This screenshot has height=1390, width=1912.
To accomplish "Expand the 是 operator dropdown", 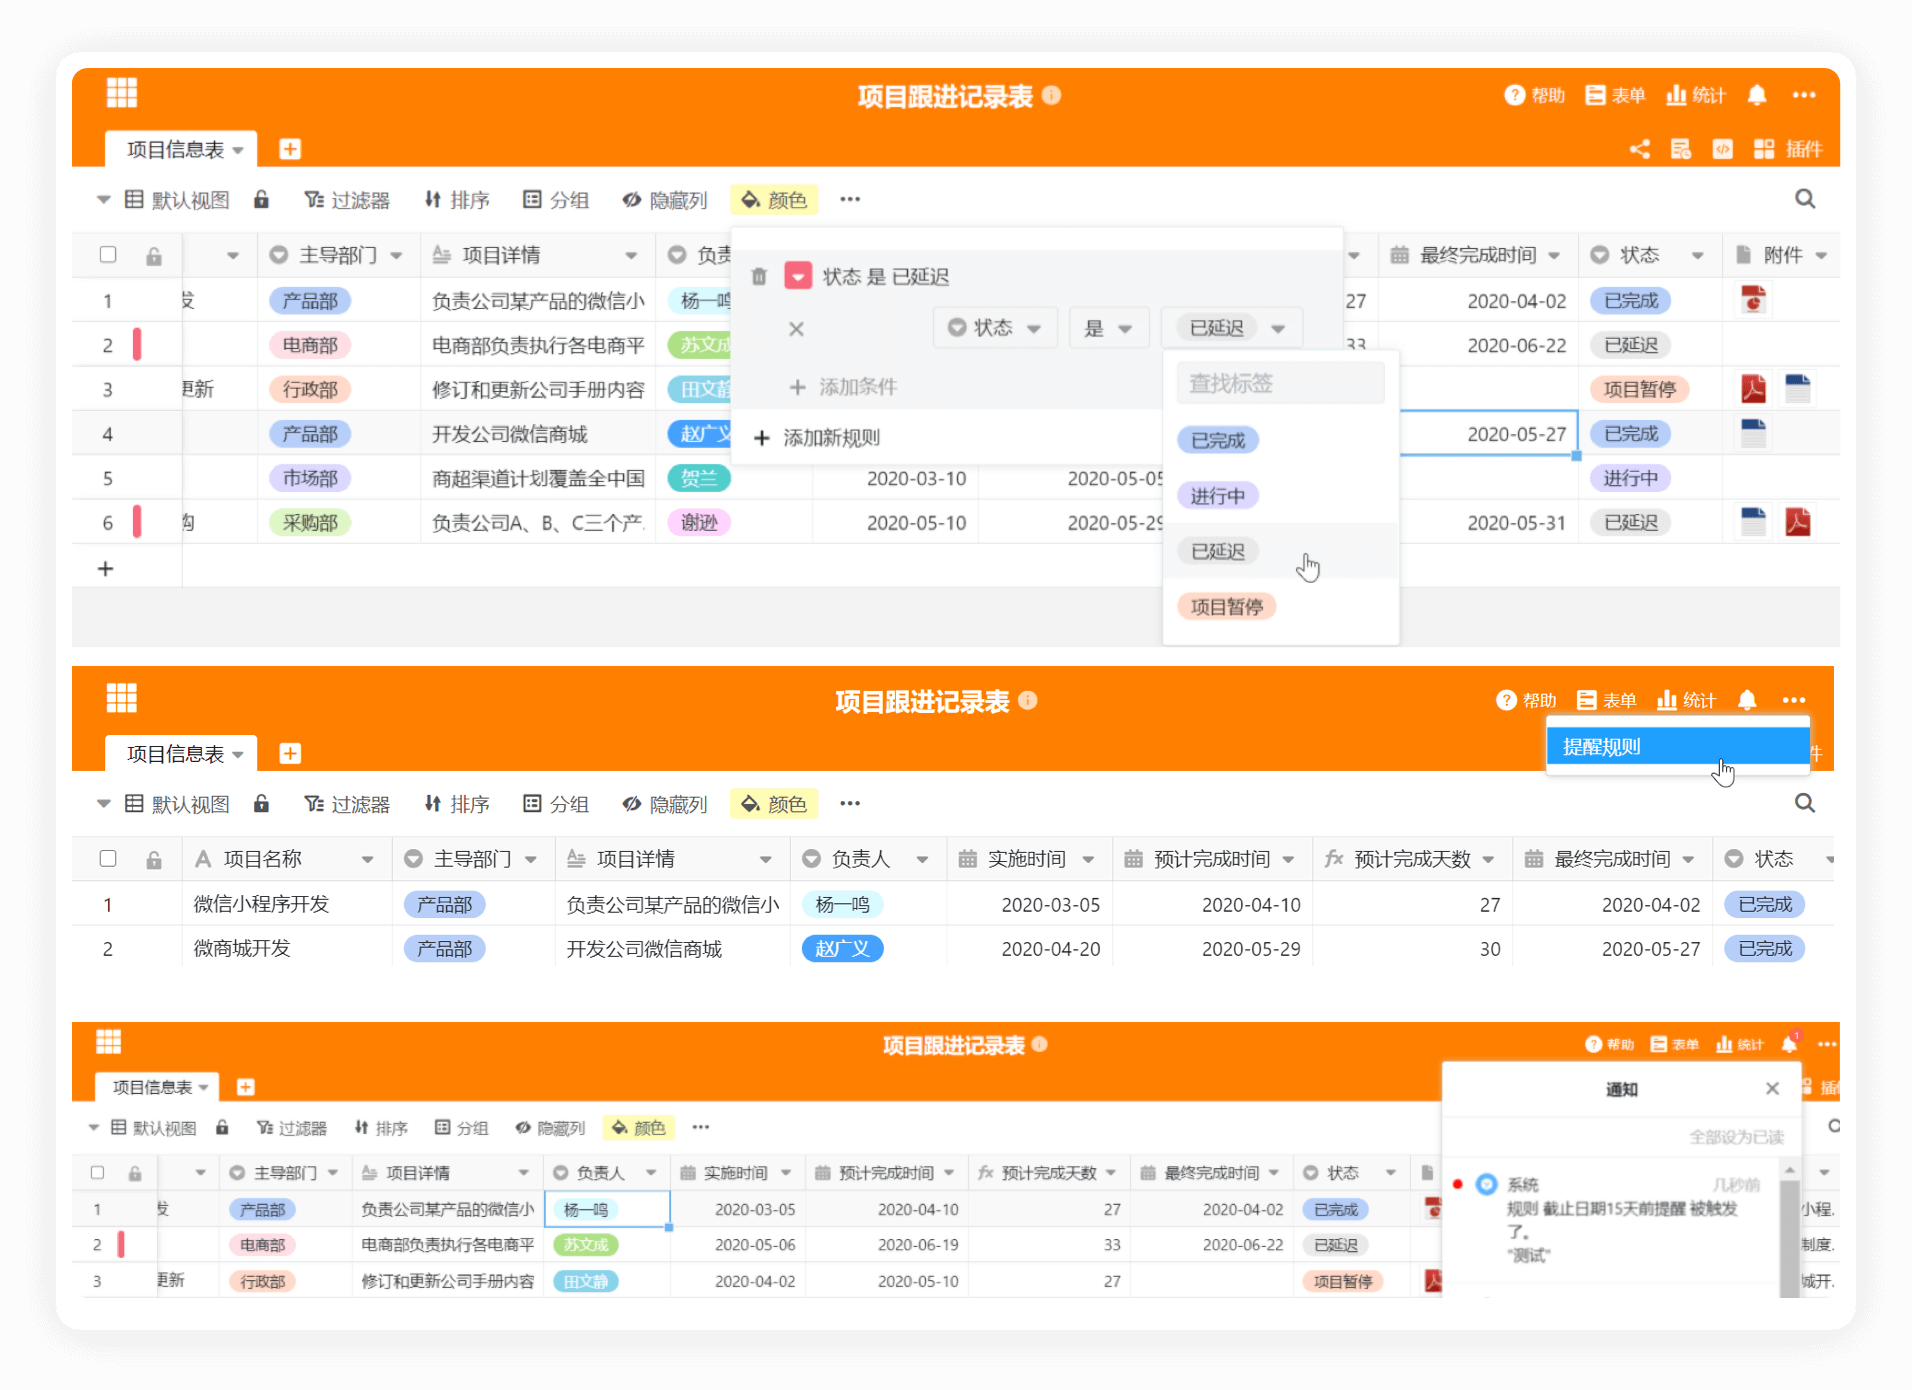I will (1108, 328).
